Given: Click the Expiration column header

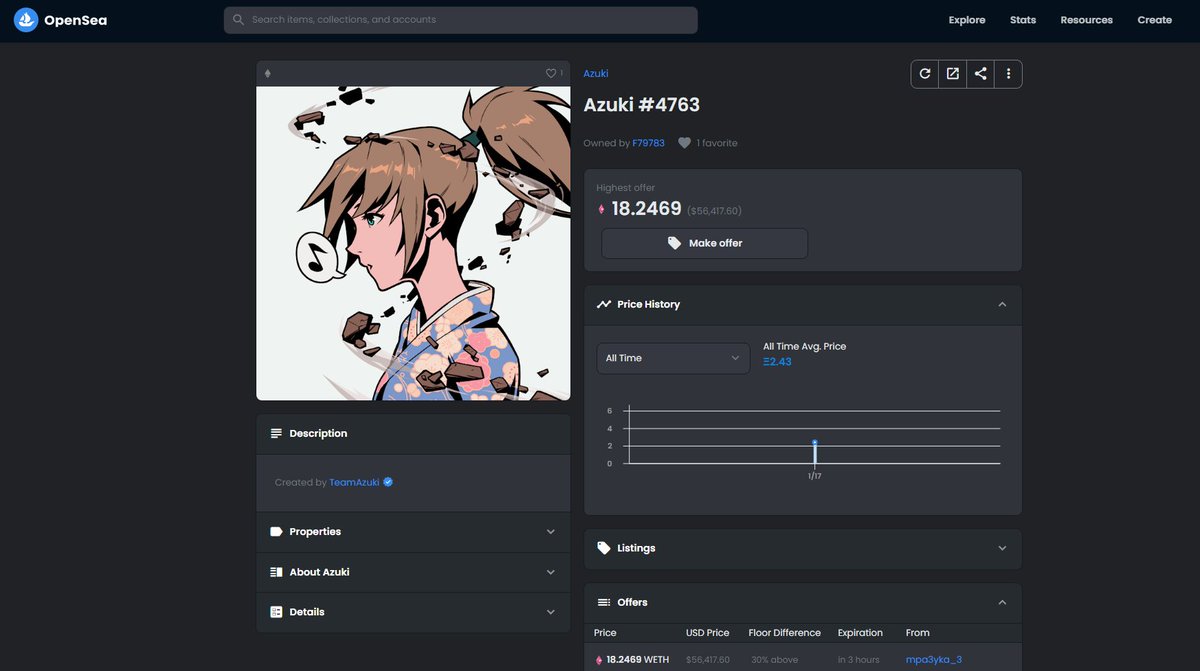Looking at the screenshot, I should click(860, 633).
